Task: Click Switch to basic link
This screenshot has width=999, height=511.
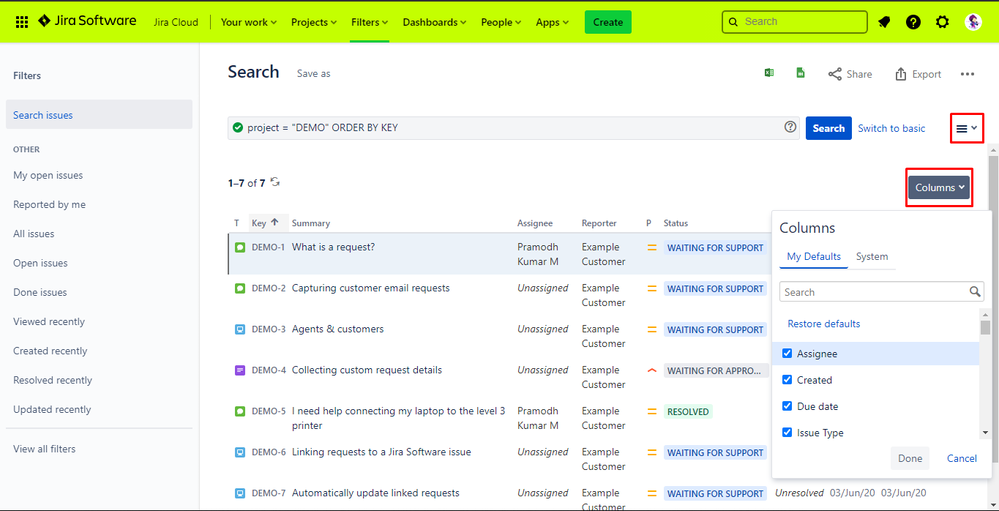Action: click(x=891, y=128)
